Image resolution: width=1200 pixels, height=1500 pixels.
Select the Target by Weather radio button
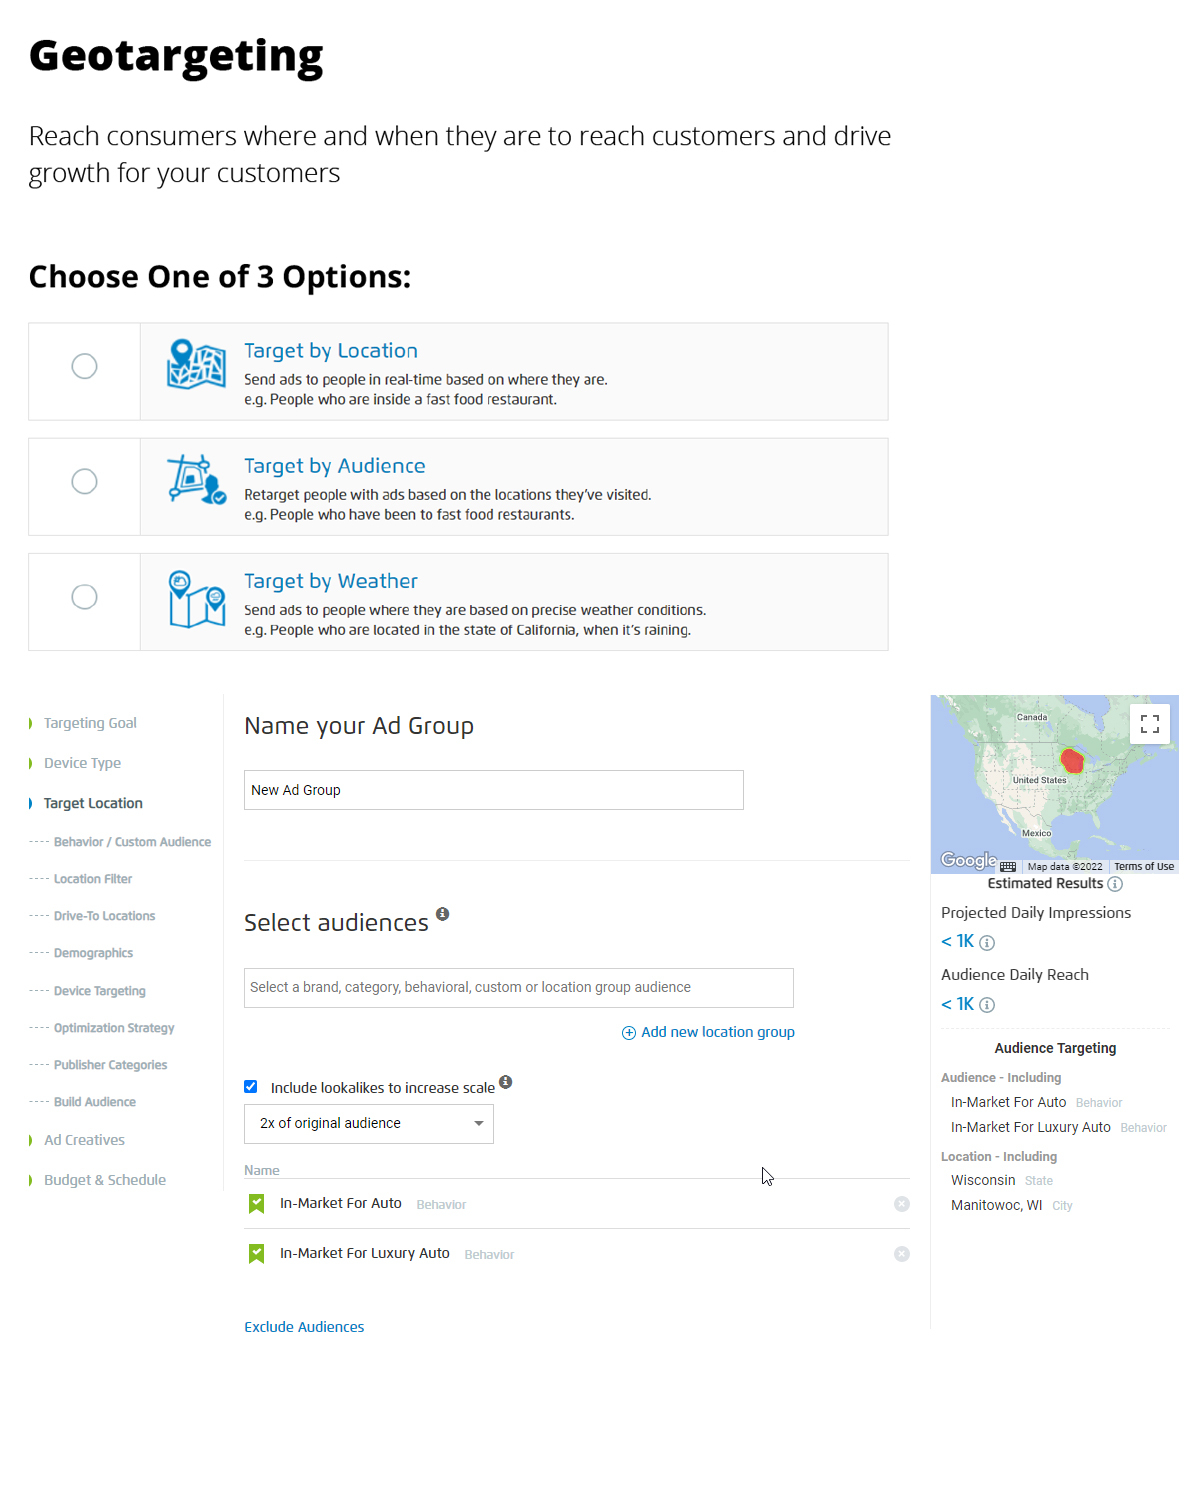pos(85,597)
